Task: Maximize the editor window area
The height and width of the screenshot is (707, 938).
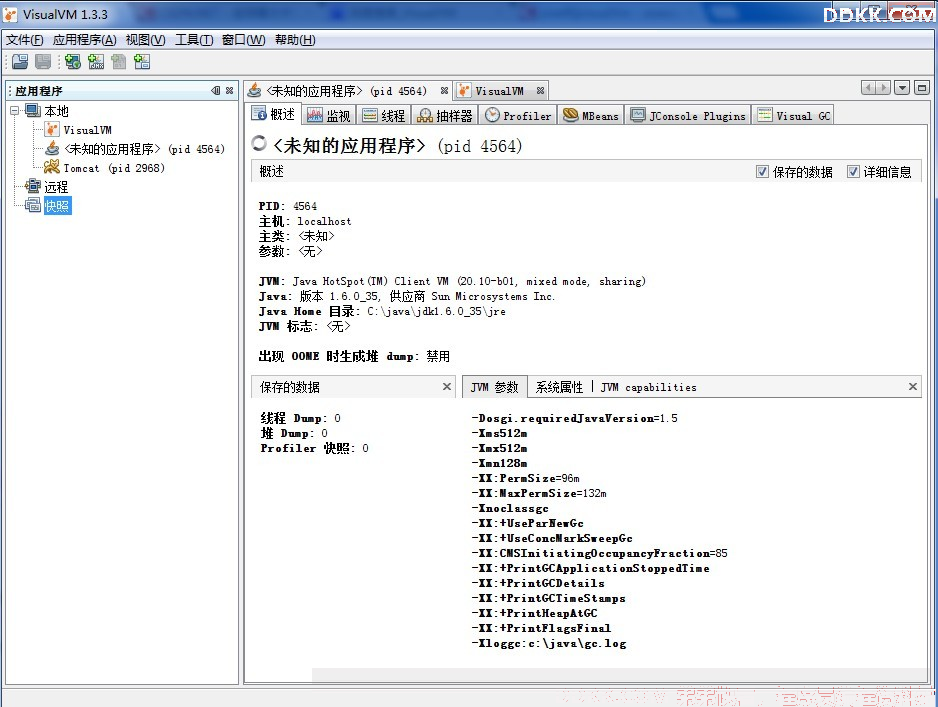Action: [922, 88]
